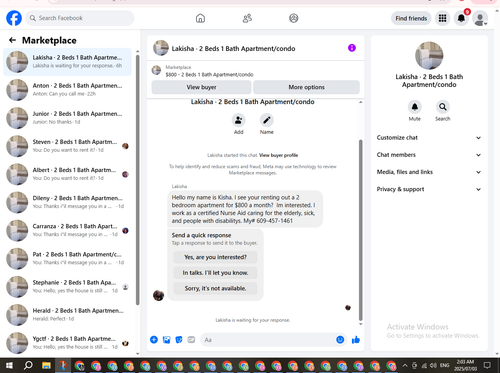Open the Anton conversation in the list
The height and width of the screenshot is (373, 500).
[x=68, y=90]
